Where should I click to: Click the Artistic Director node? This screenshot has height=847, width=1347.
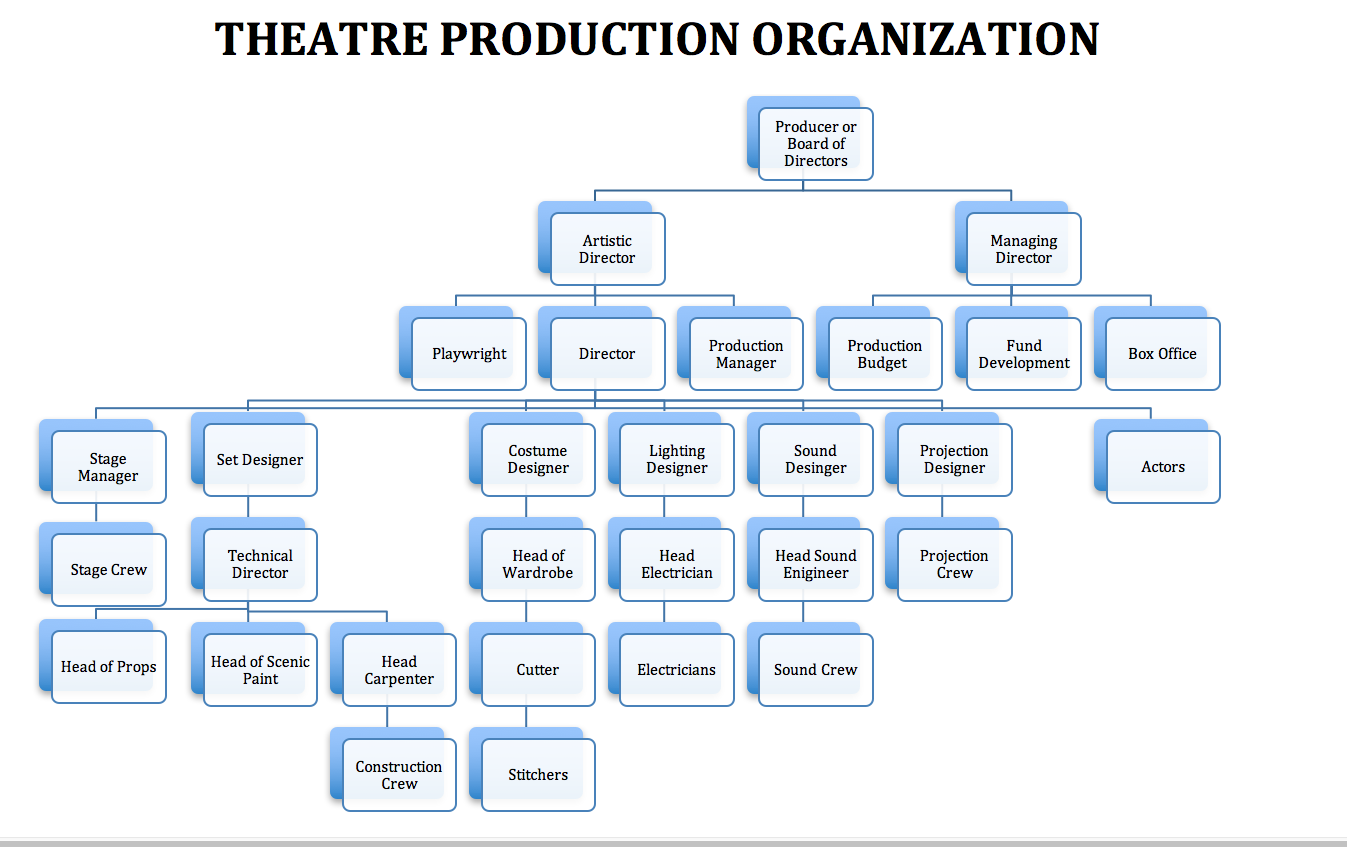click(607, 249)
